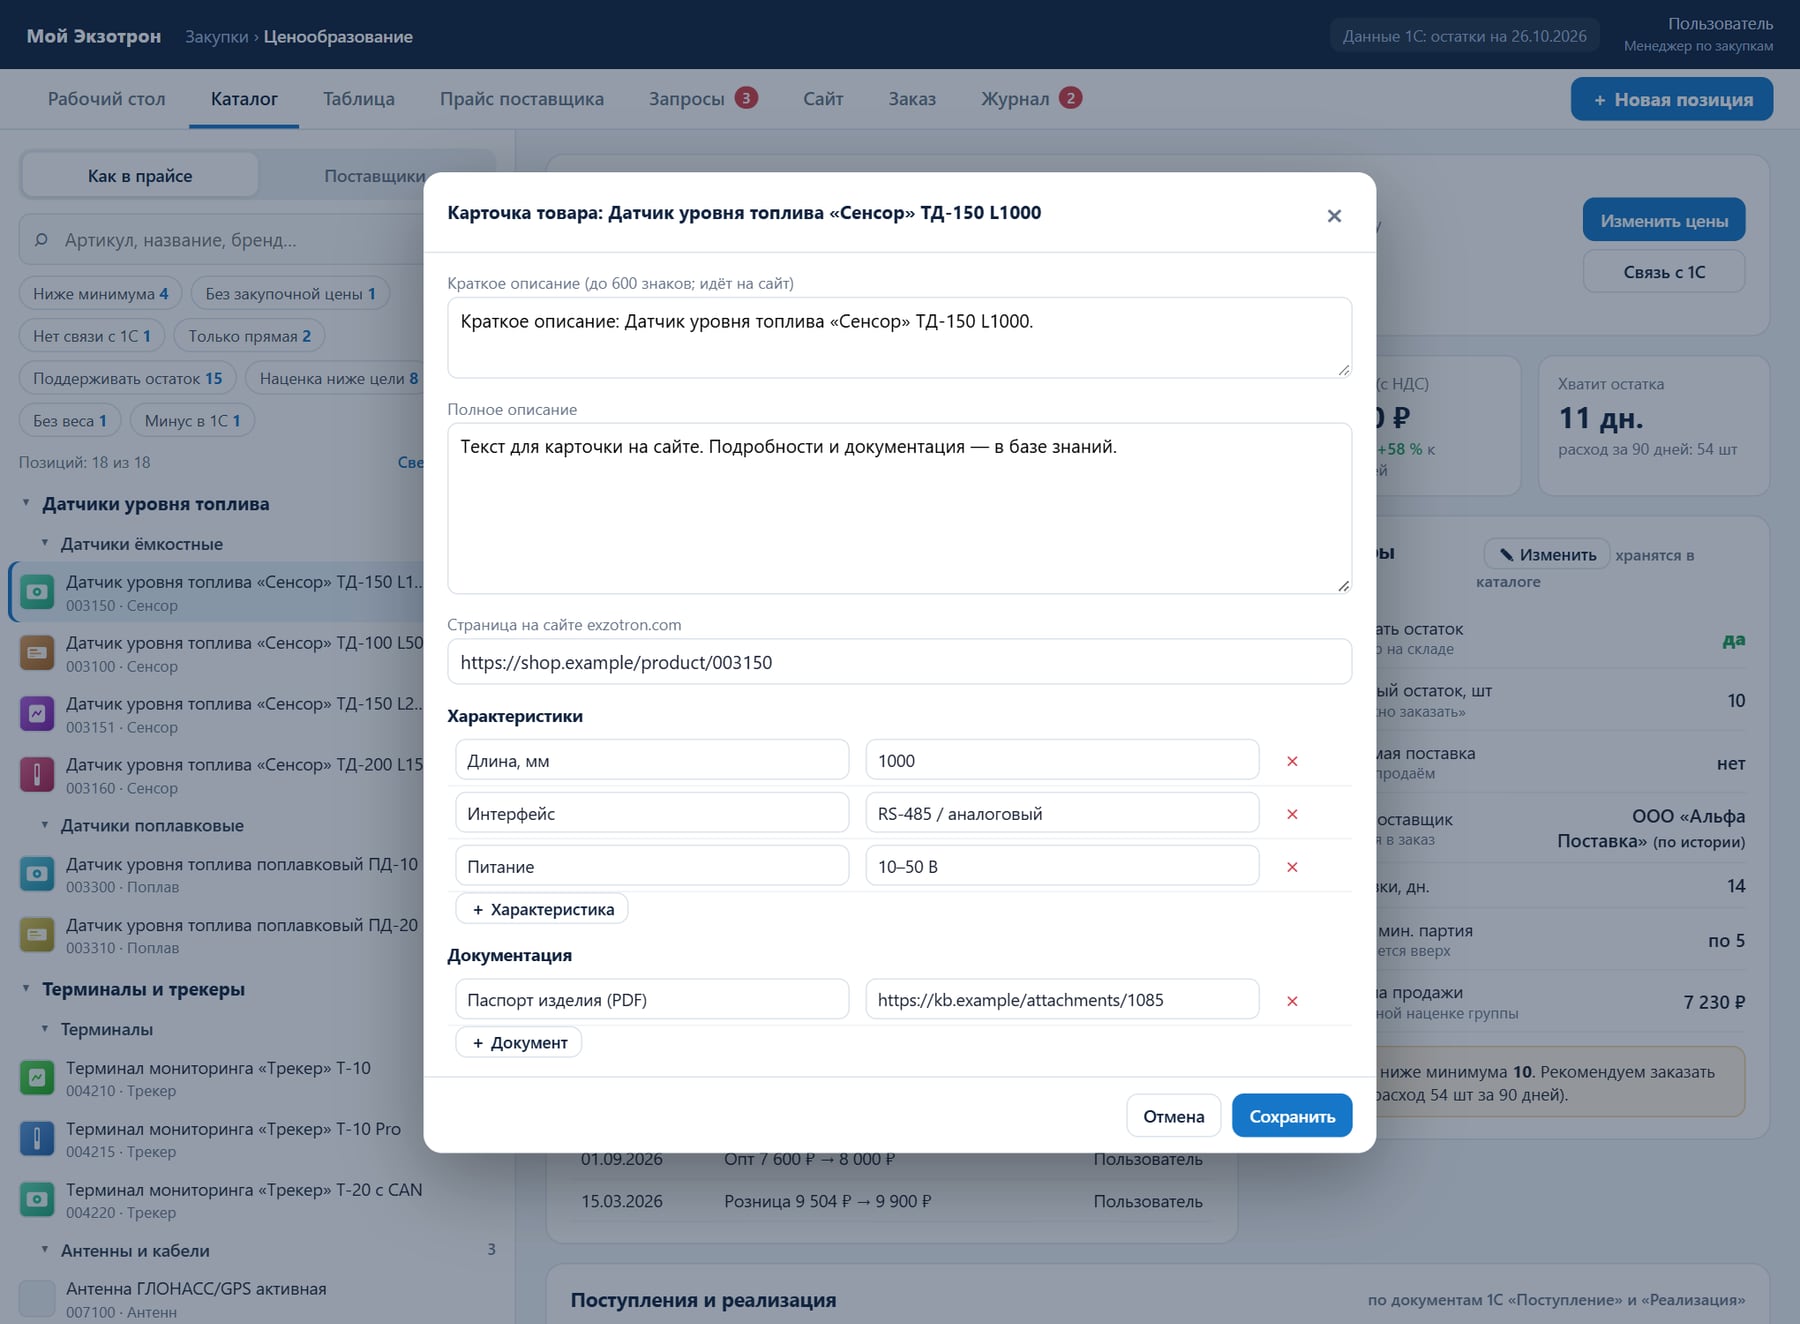Image resolution: width=1800 pixels, height=1324 pixels.
Task: Remove the 'Питание' characteristic row
Action: click(x=1291, y=867)
